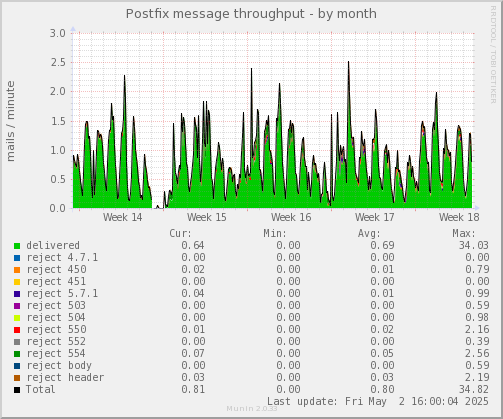Click the dark green reject 554 swatch
This screenshot has width=503, height=419.
coord(17,354)
